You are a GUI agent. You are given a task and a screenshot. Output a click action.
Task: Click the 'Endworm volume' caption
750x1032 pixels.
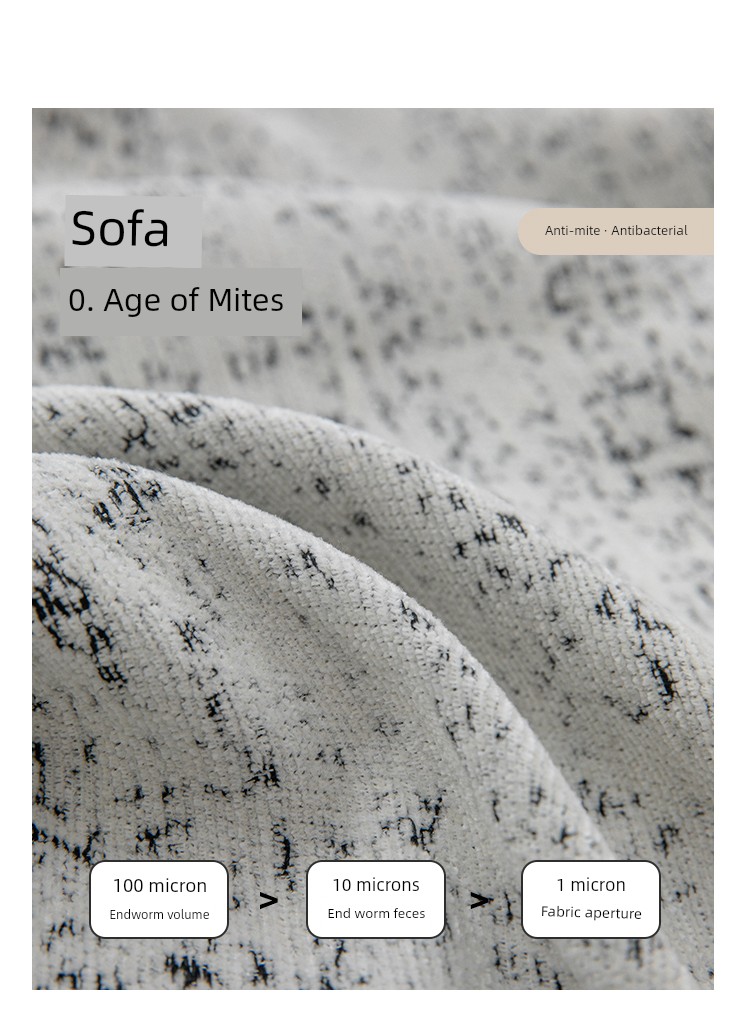pos(159,914)
